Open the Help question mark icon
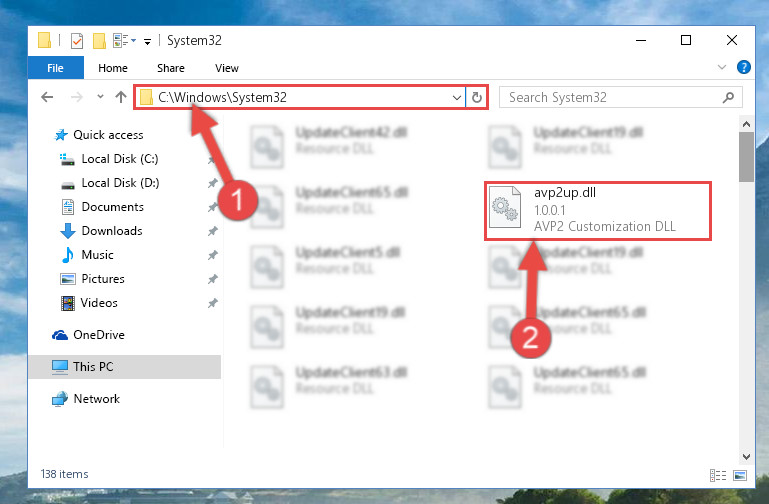 743,67
